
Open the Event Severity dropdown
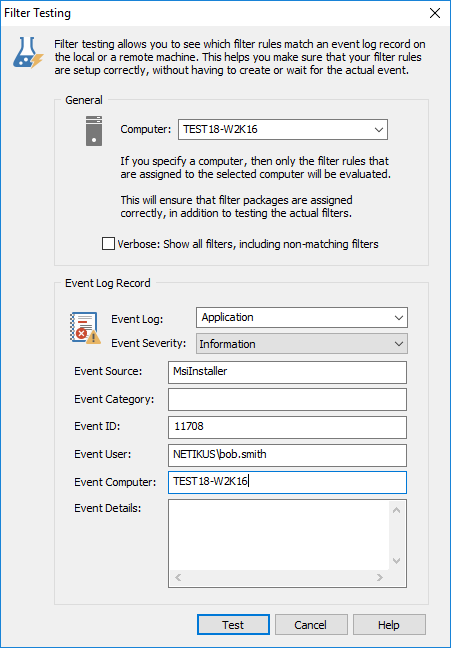coord(302,344)
